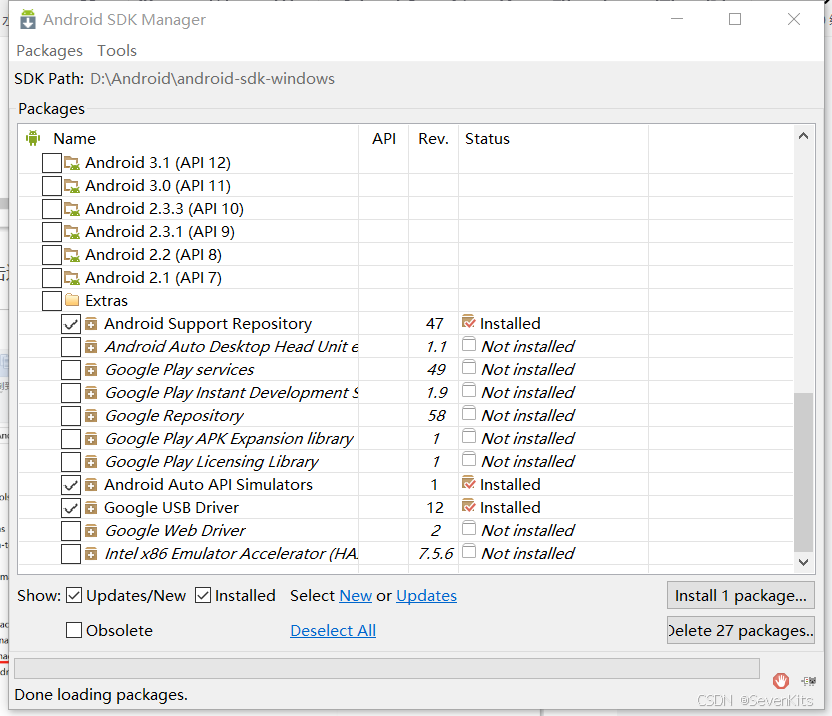This screenshot has width=832, height=716.
Task: Check the Android 2.2 (API 8) checkbox
Action: [x=51, y=255]
